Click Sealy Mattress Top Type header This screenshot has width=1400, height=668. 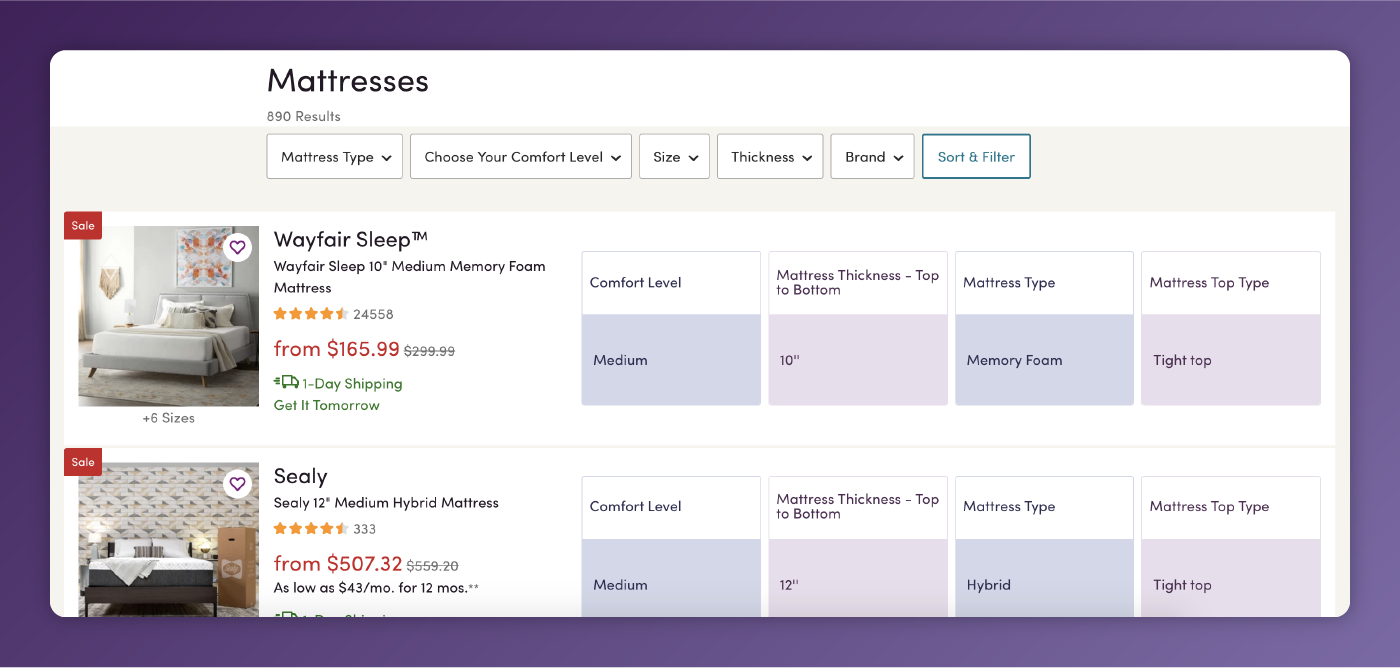[1231, 507]
